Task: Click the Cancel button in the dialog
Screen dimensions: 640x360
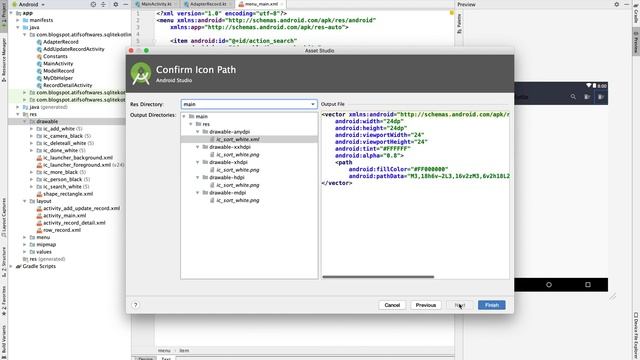Action: pyautogui.click(x=392, y=305)
